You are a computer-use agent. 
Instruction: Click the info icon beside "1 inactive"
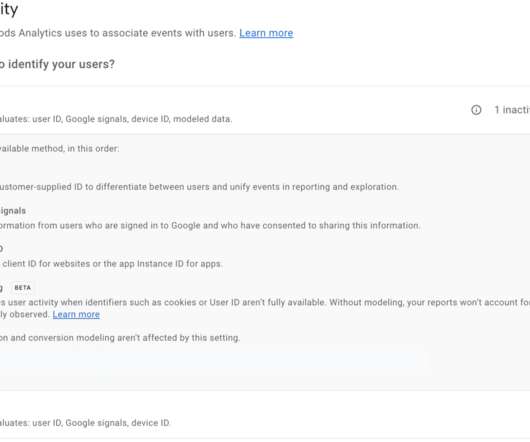pyautogui.click(x=476, y=110)
